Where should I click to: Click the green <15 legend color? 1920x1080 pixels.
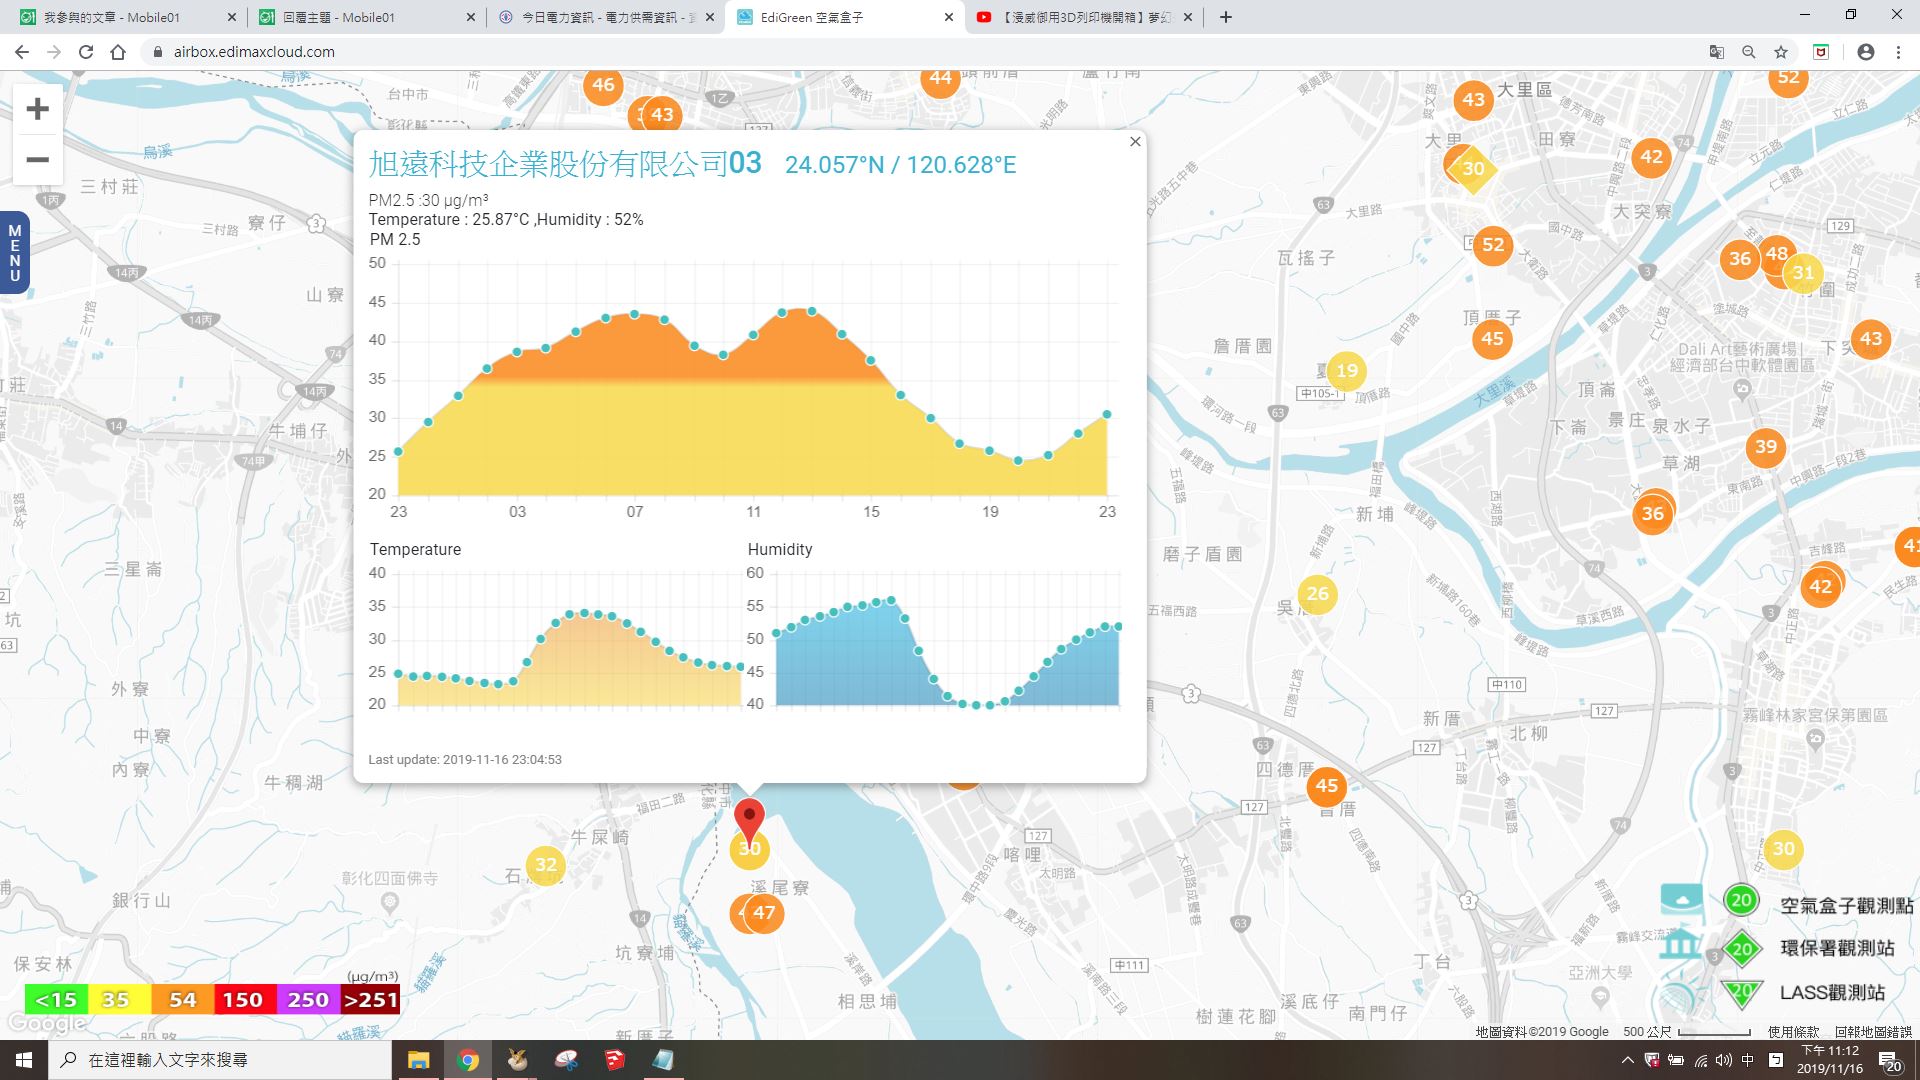(x=56, y=1000)
